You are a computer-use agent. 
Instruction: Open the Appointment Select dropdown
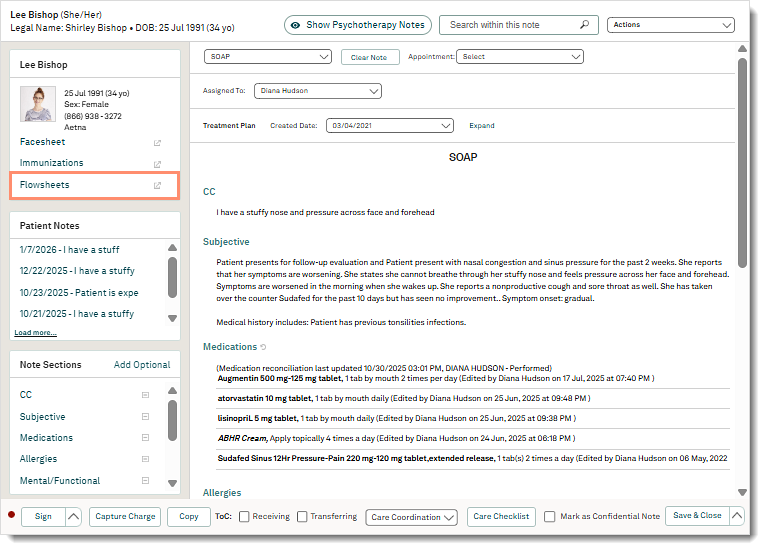tap(520, 57)
